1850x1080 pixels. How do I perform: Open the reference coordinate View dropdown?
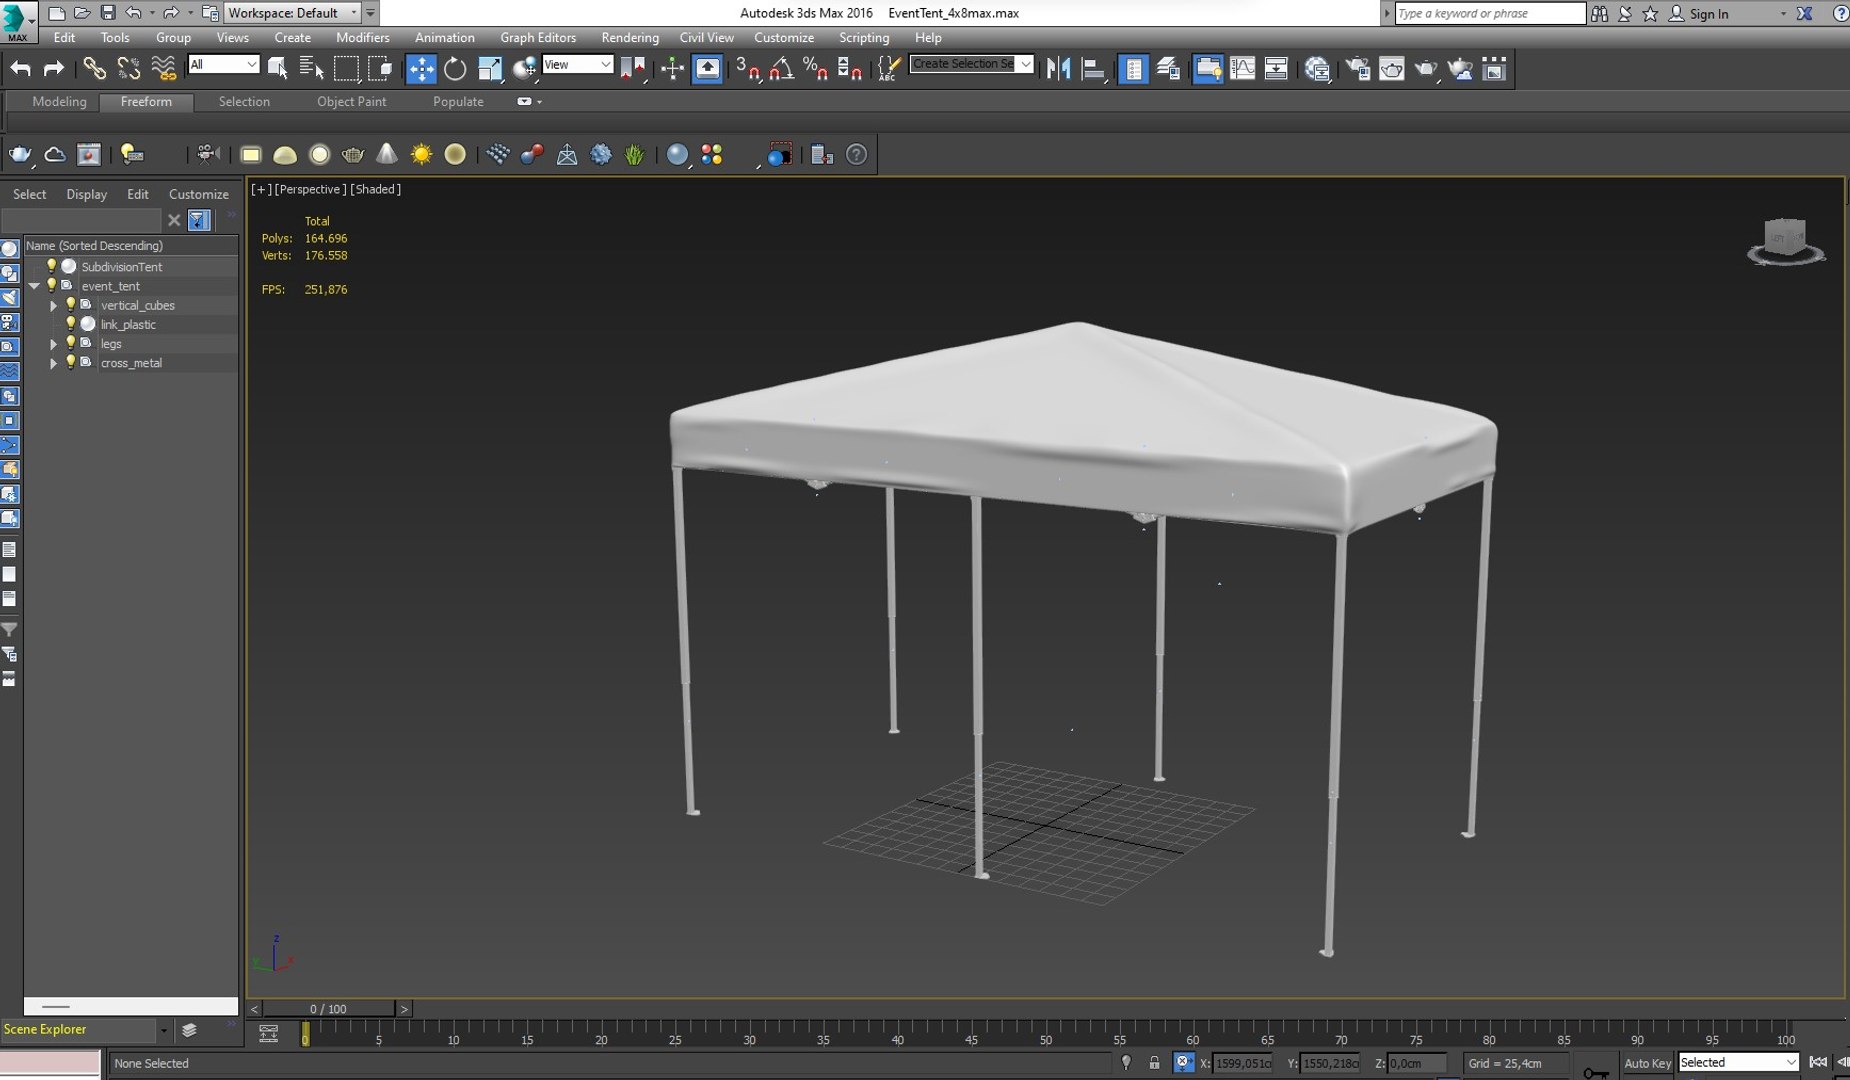click(x=577, y=64)
